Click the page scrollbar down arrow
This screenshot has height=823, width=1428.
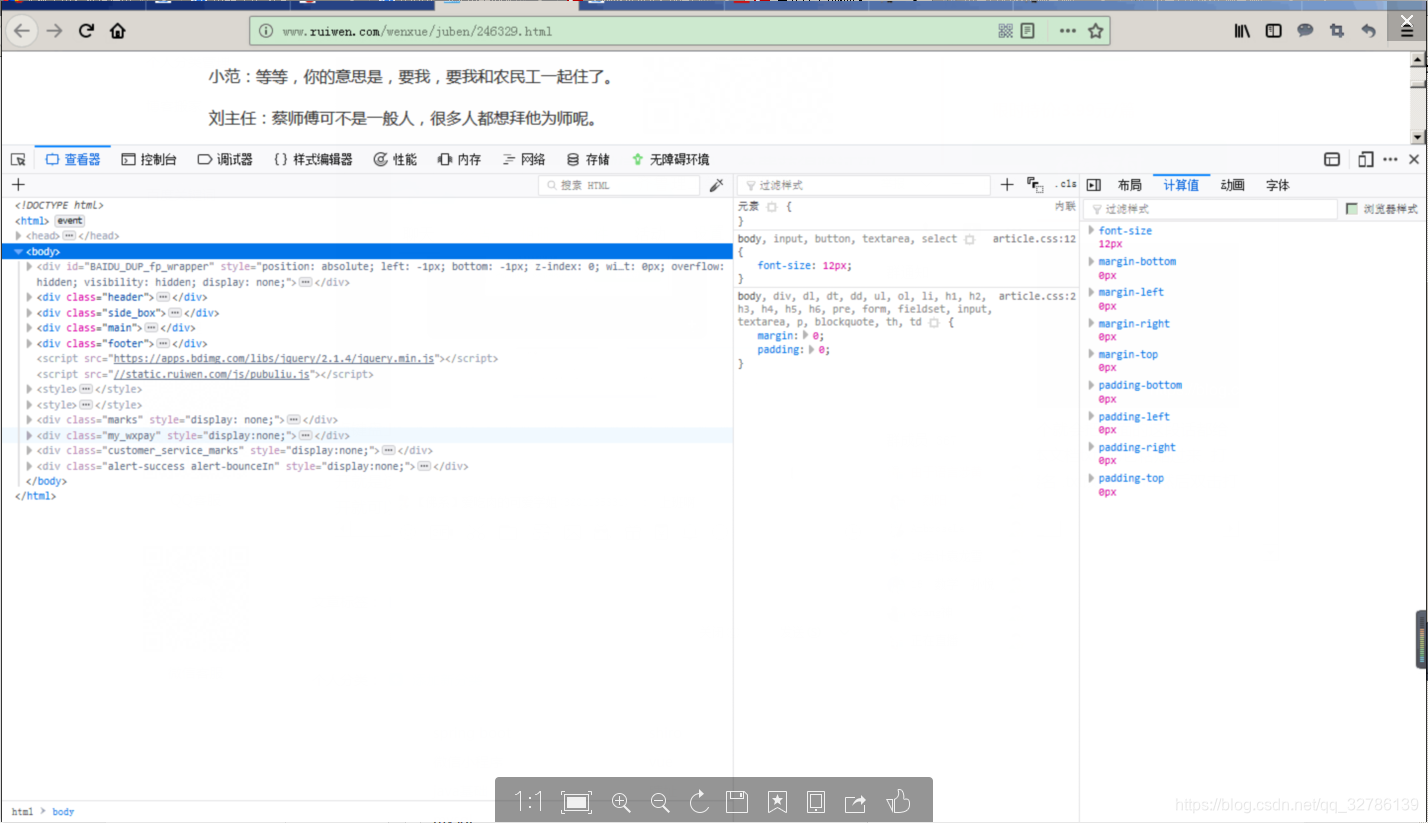pyautogui.click(x=1417, y=136)
